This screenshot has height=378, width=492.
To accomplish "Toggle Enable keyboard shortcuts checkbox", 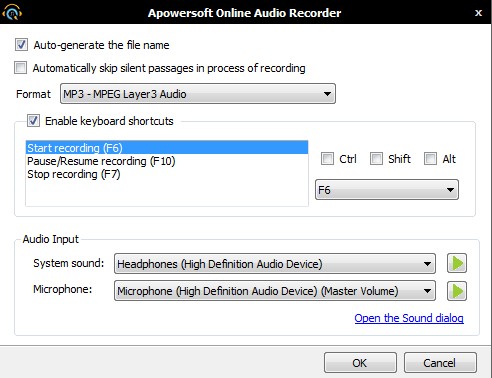I will point(33,121).
